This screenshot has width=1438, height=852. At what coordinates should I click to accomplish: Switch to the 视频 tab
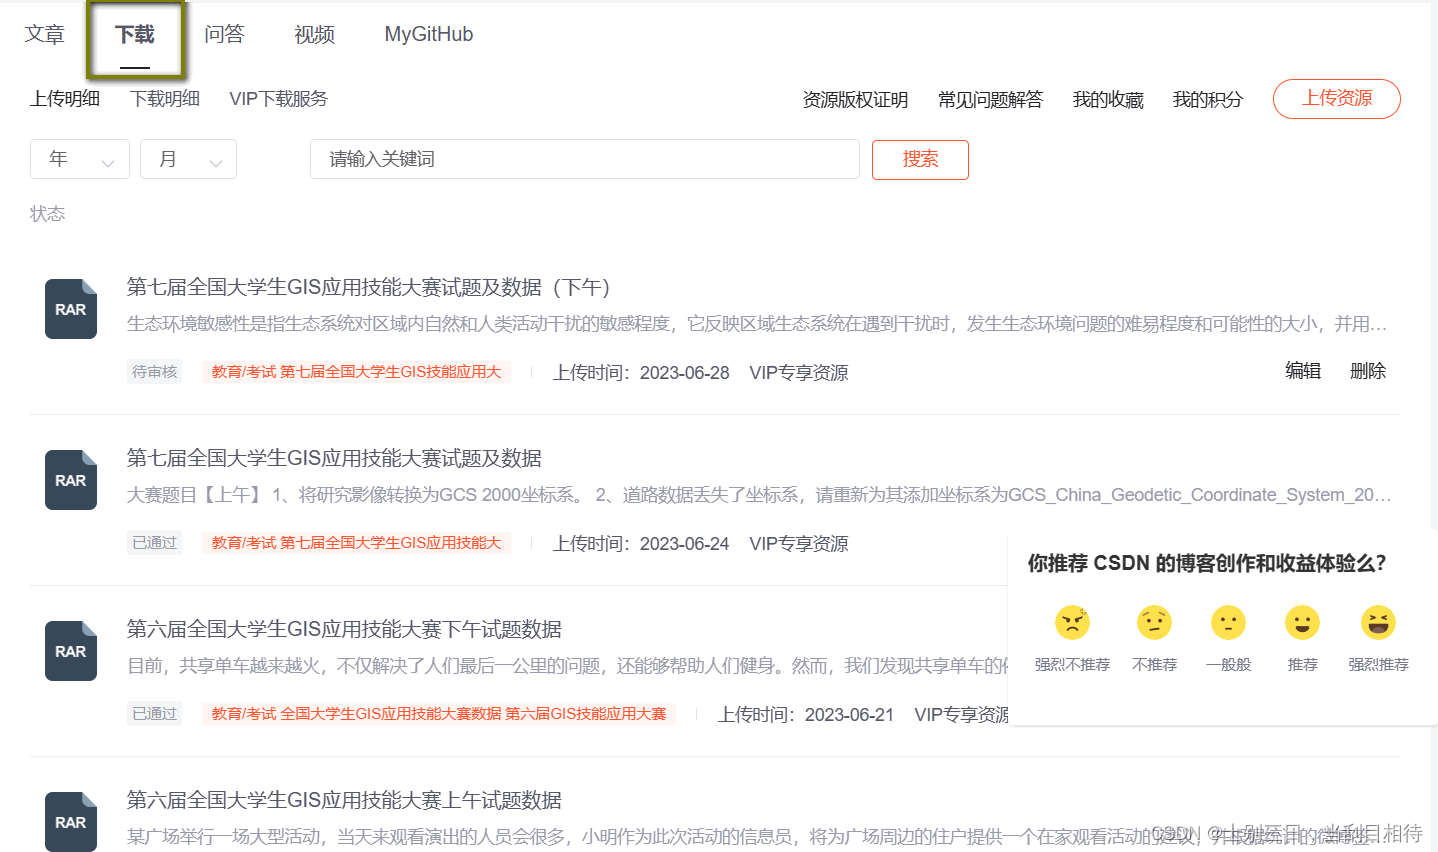tap(314, 34)
